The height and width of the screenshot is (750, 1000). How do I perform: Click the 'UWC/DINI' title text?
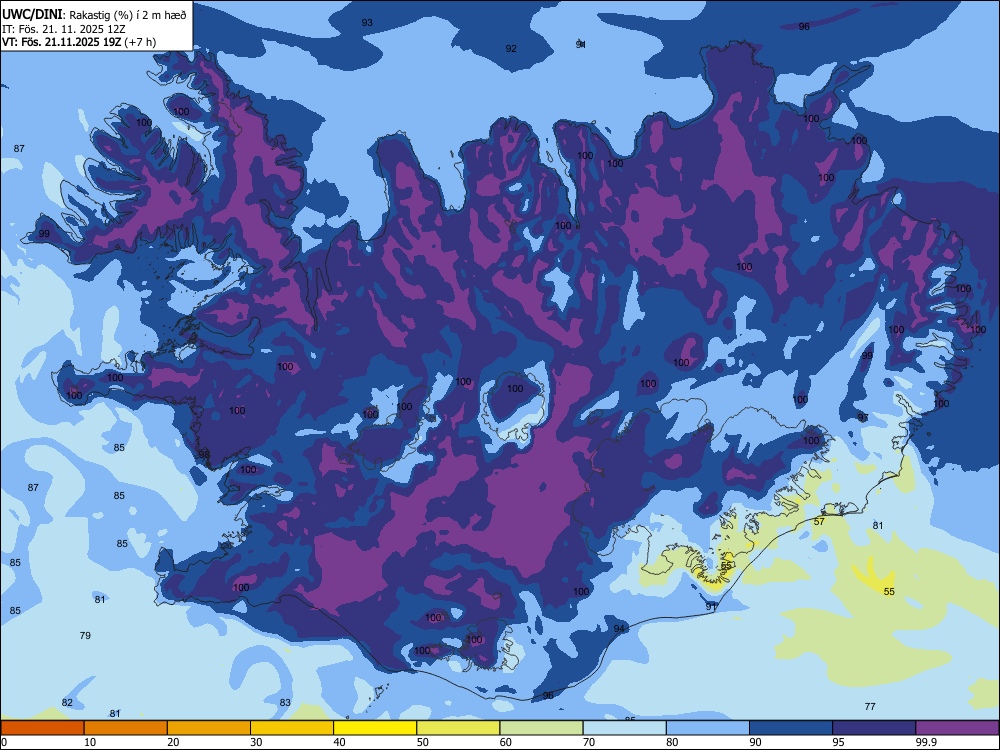click(x=32, y=15)
